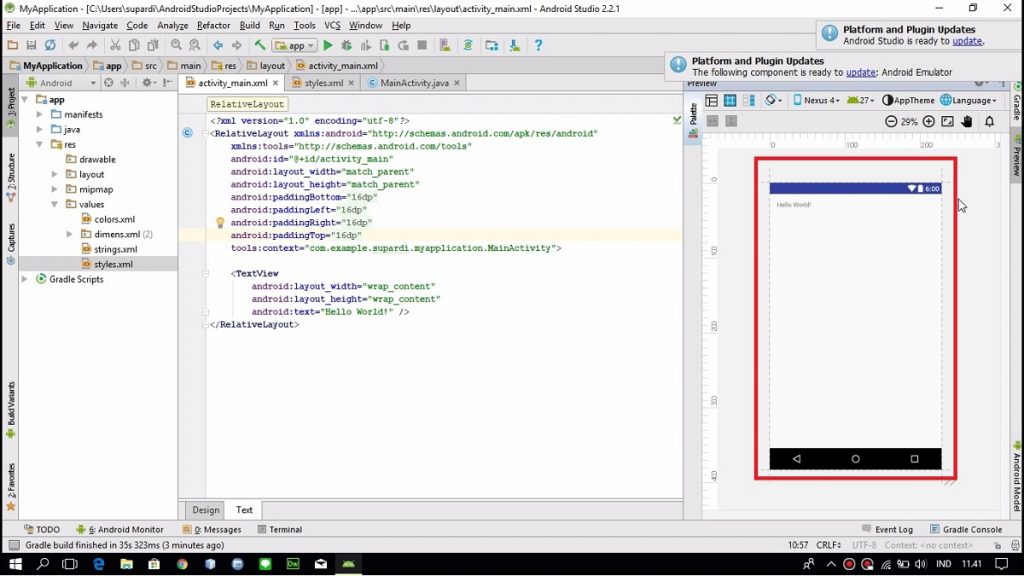Click the Make Project hammer icon
This screenshot has width=1024, height=576.
click(260, 46)
